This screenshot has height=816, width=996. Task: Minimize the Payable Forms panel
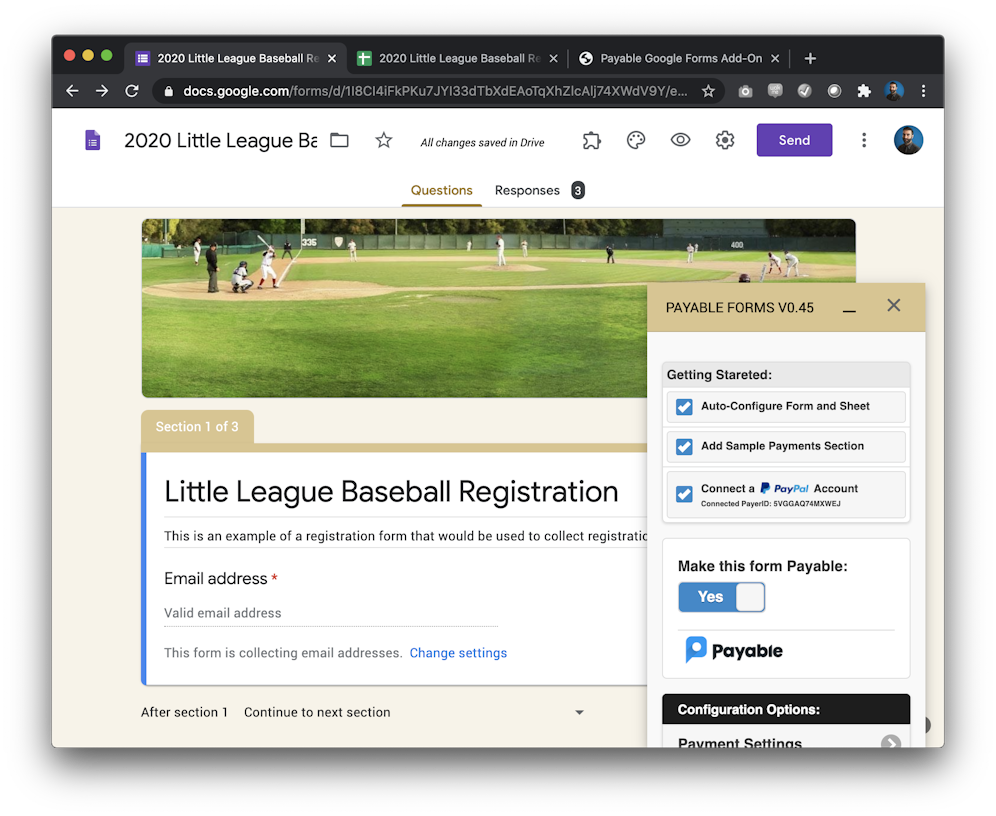(x=849, y=309)
